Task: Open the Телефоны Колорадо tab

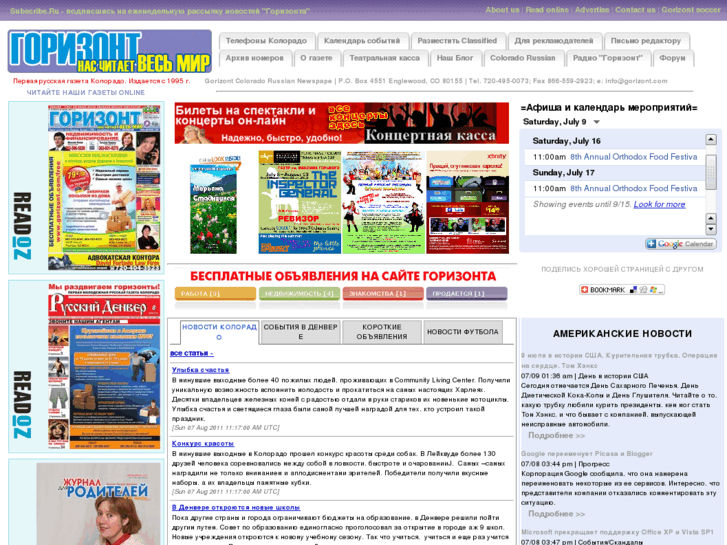Action: (266, 41)
